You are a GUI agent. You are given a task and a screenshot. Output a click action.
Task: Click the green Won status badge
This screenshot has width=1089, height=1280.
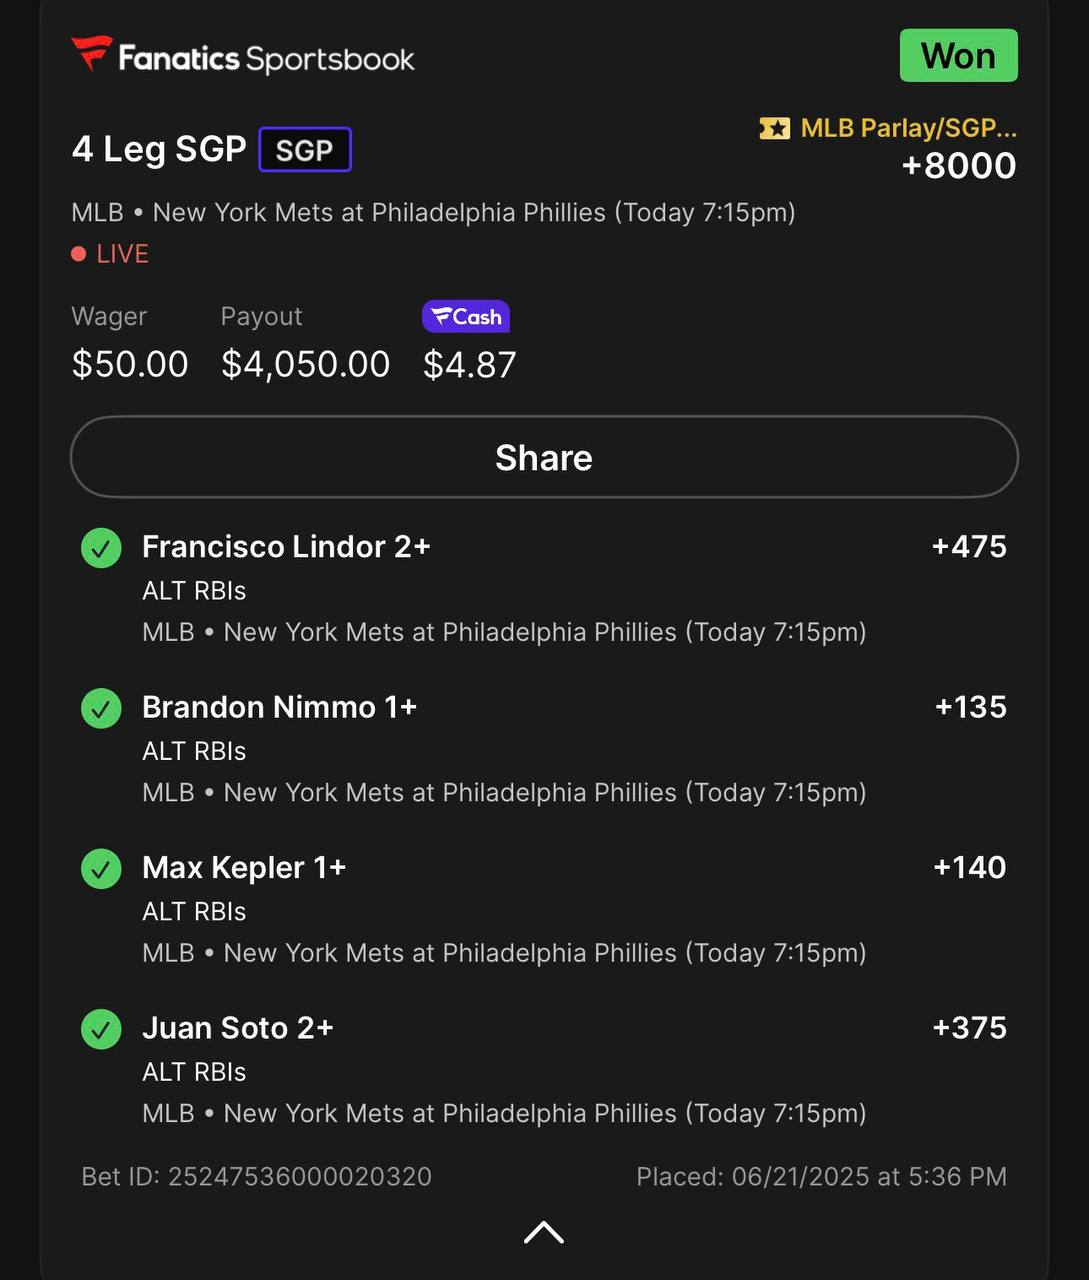tap(959, 55)
